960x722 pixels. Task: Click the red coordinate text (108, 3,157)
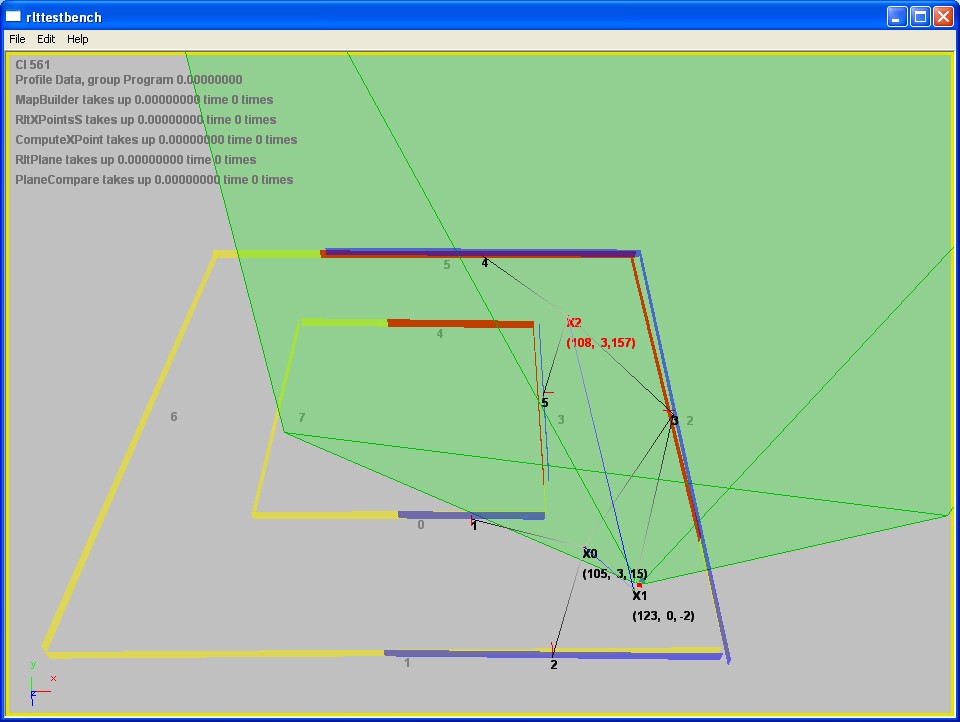tap(601, 343)
